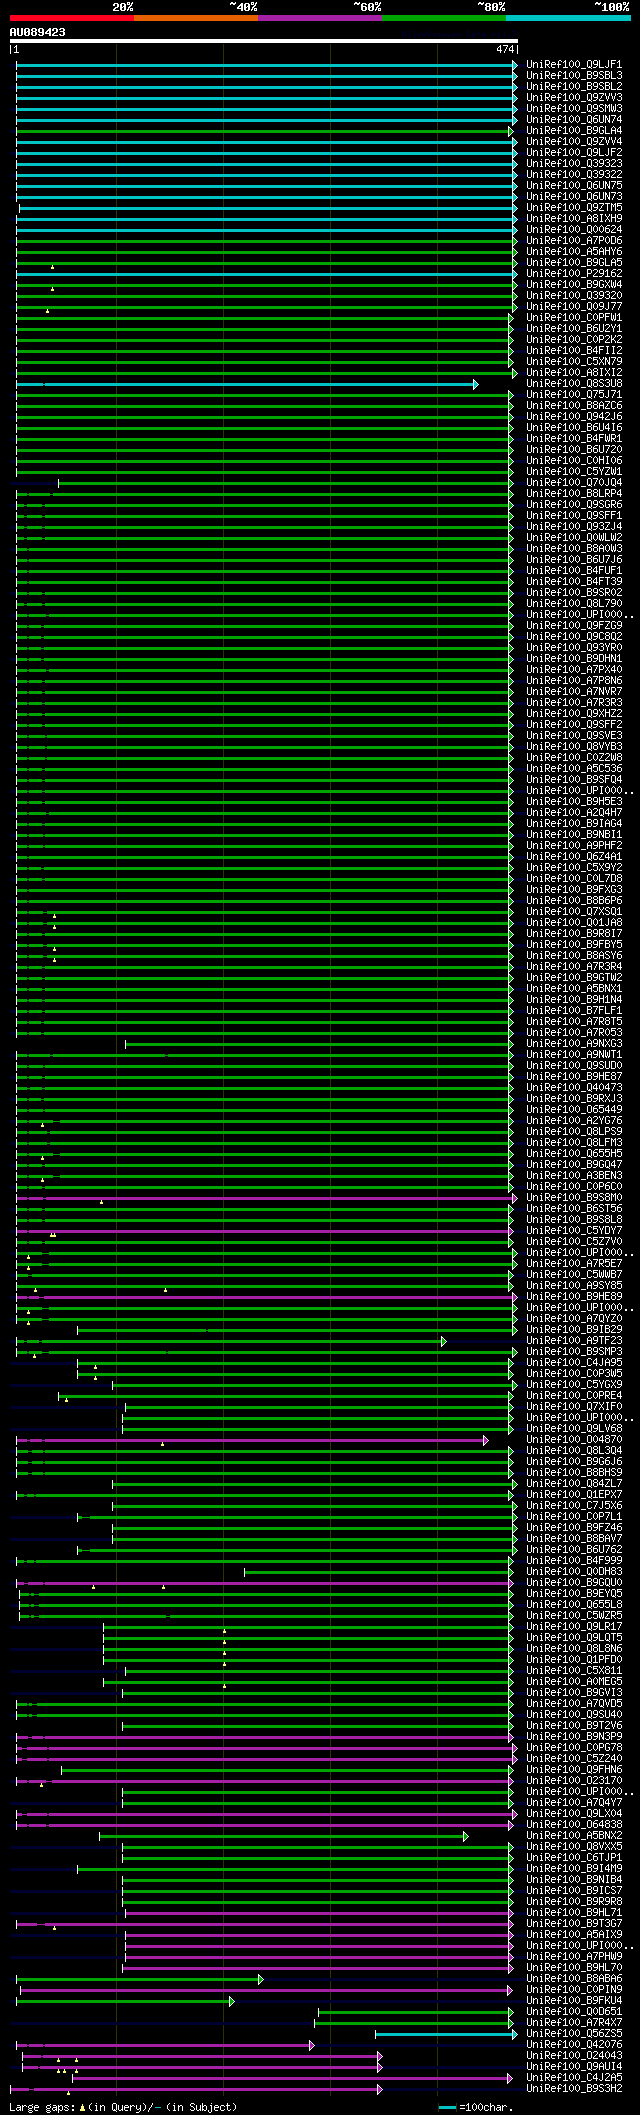The width and height of the screenshot is (640, 2115).
Task: Open hit UniRef100_C5Z240
Action: coord(574,1759)
